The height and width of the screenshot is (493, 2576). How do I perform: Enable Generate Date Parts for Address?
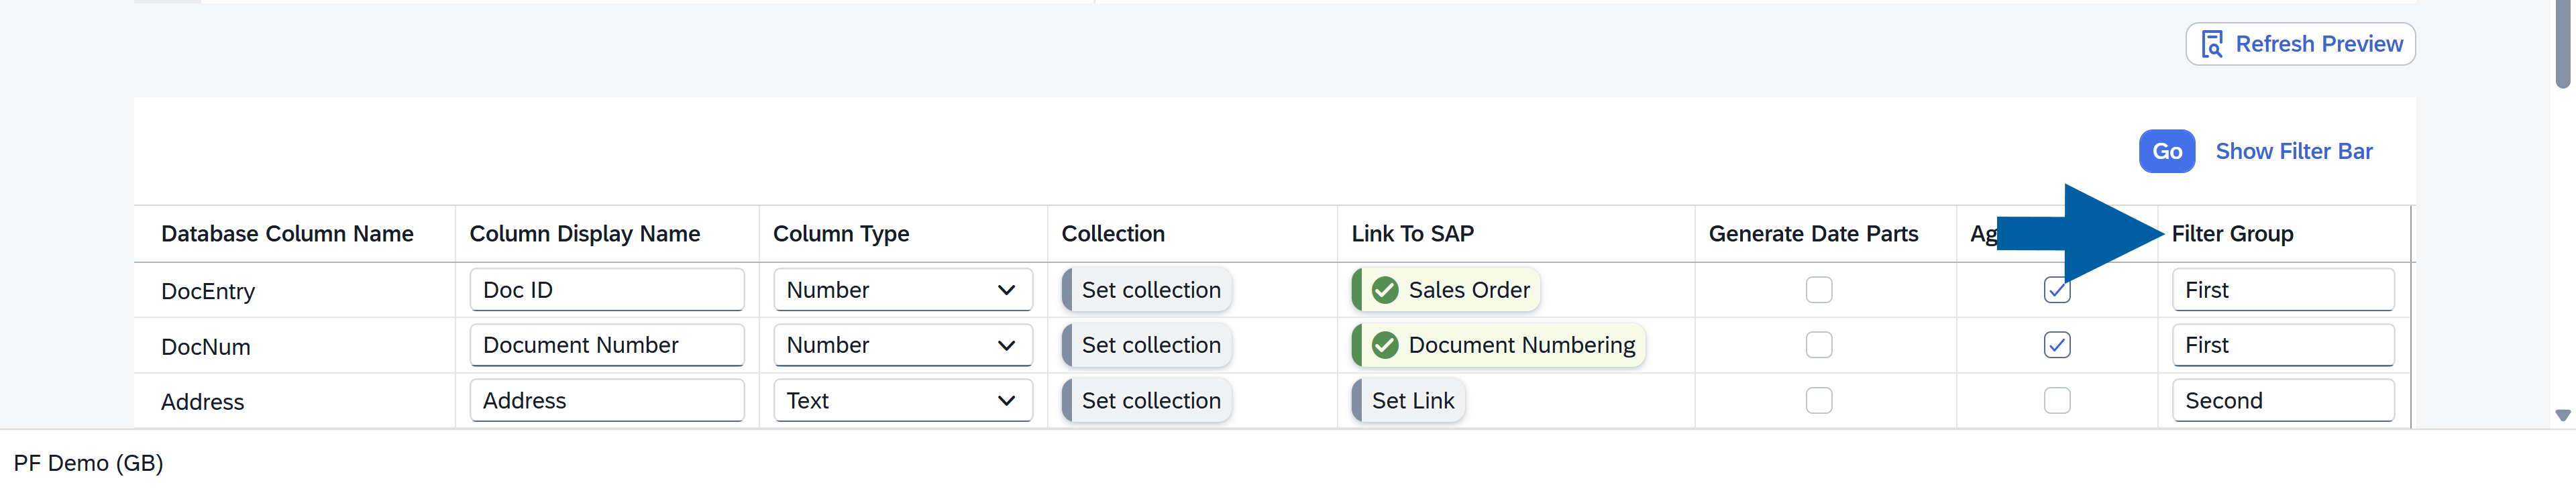[1819, 400]
